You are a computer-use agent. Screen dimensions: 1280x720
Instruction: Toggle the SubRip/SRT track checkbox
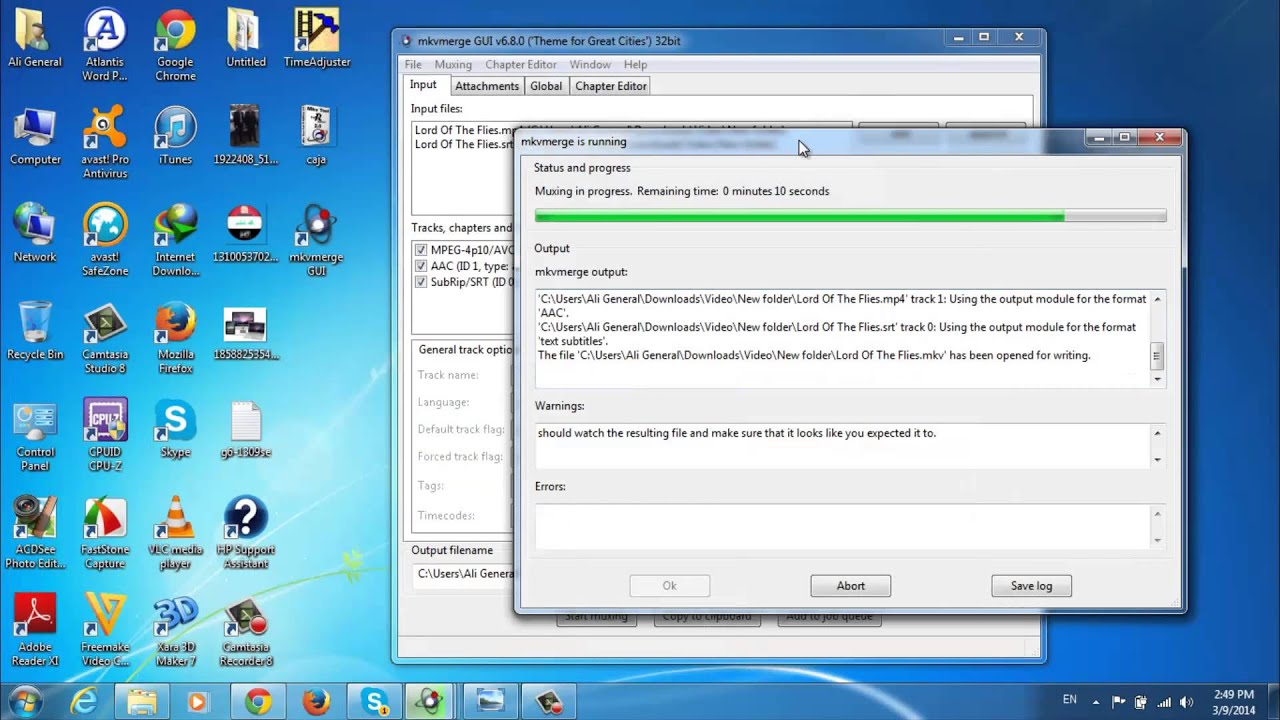[x=421, y=282]
